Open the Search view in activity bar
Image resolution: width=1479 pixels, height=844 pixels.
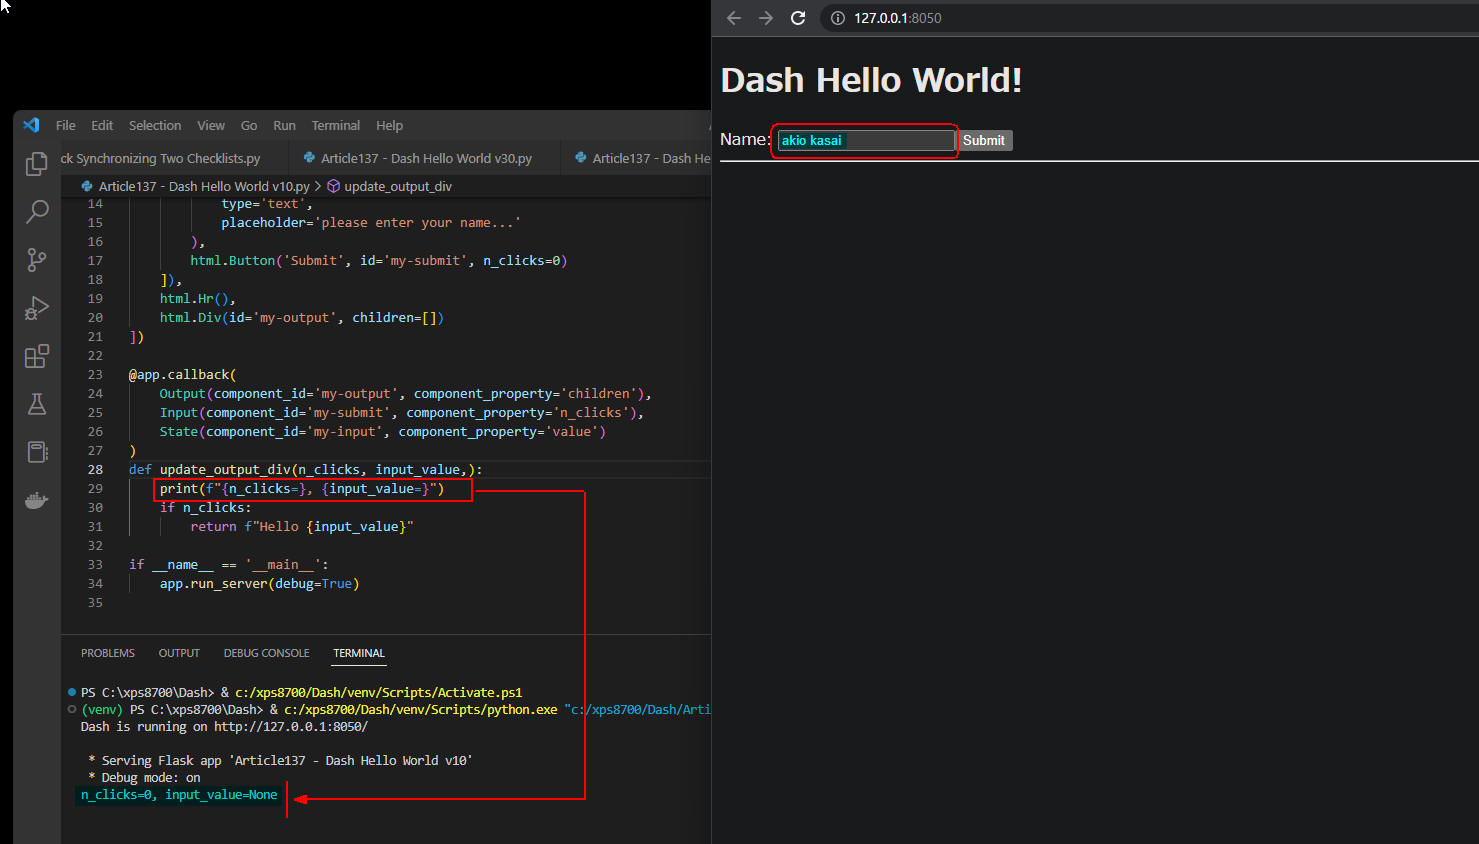(x=37, y=212)
